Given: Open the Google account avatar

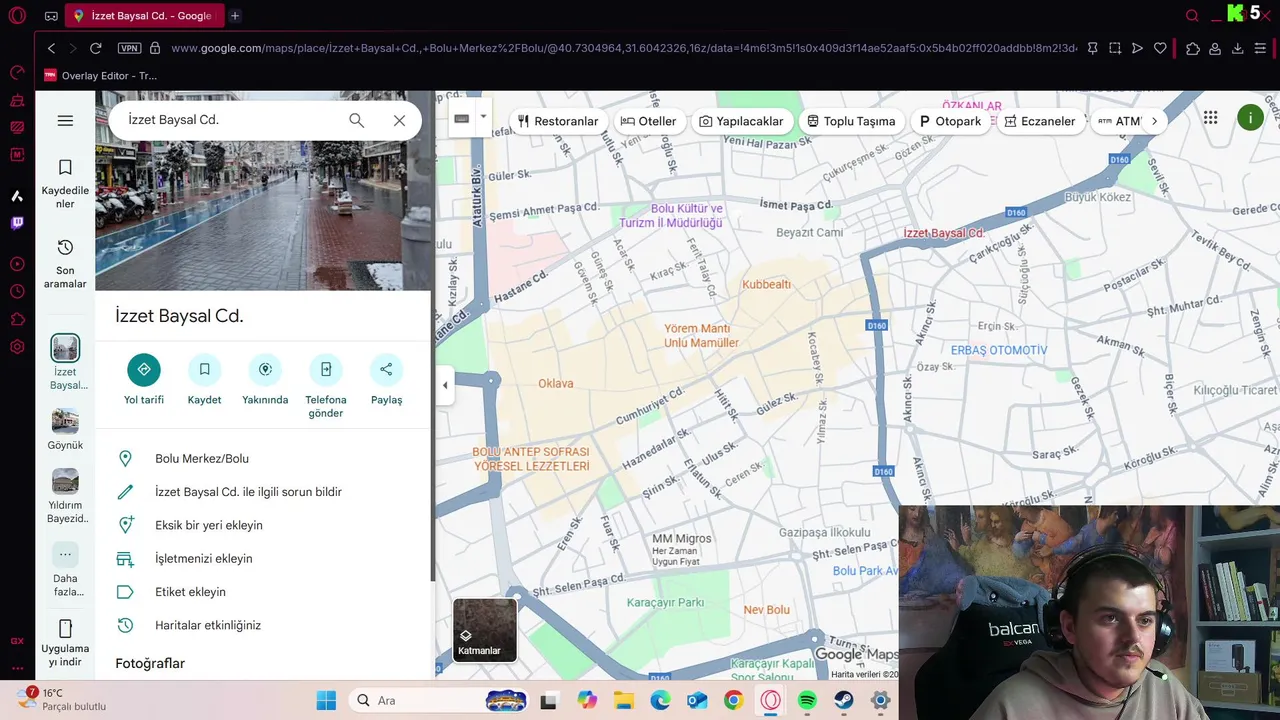Looking at the screenshot, I should point(1250,118).
